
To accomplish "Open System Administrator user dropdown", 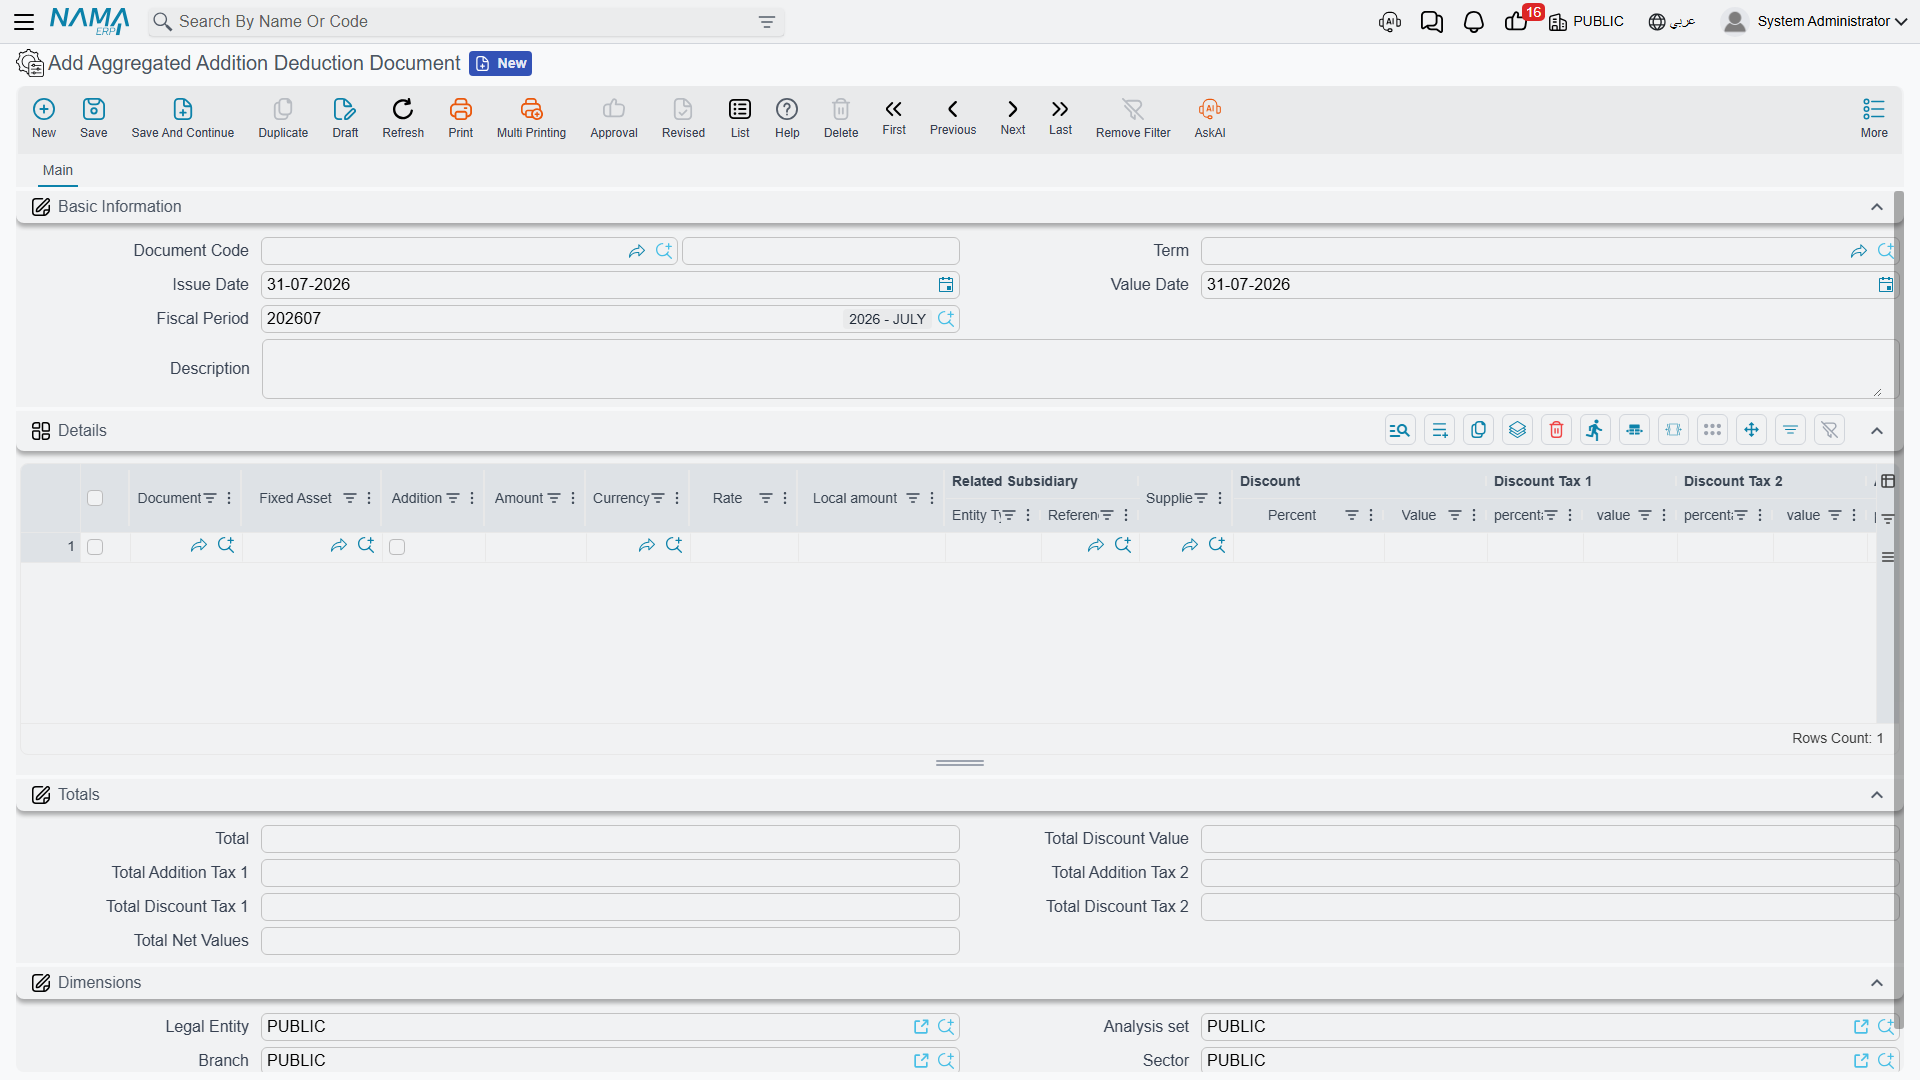I will pos(1815,21).
